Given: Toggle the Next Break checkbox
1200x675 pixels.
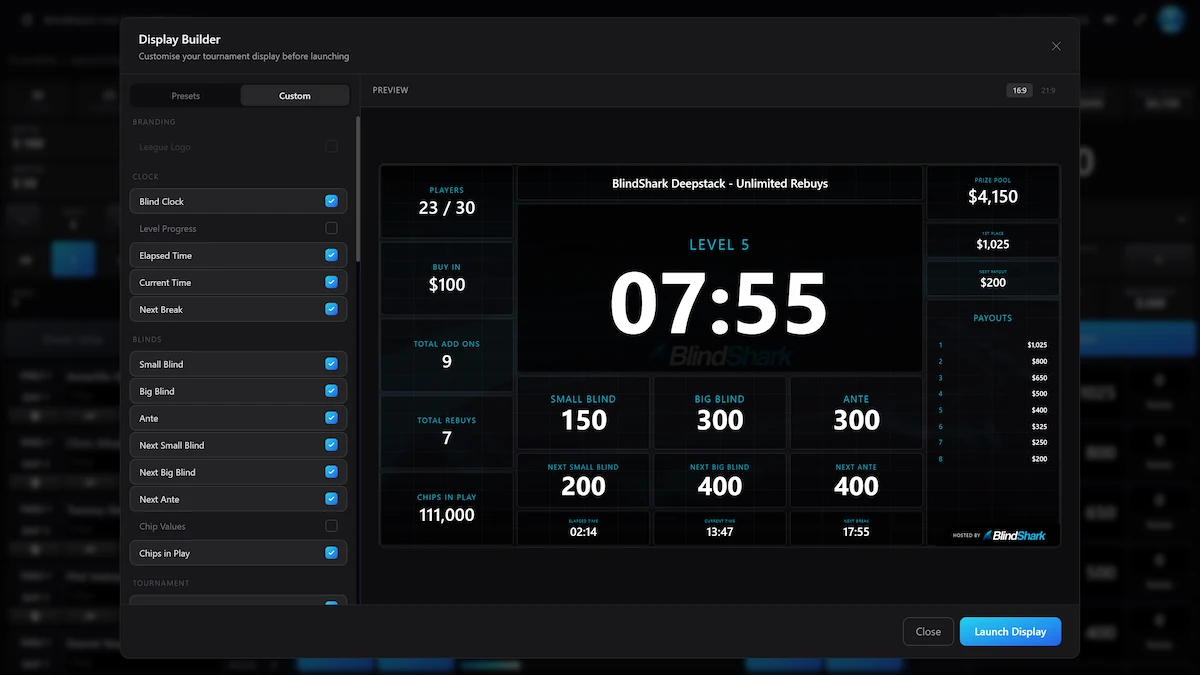Looking at the screenshot, I should (x=331, y=309).
